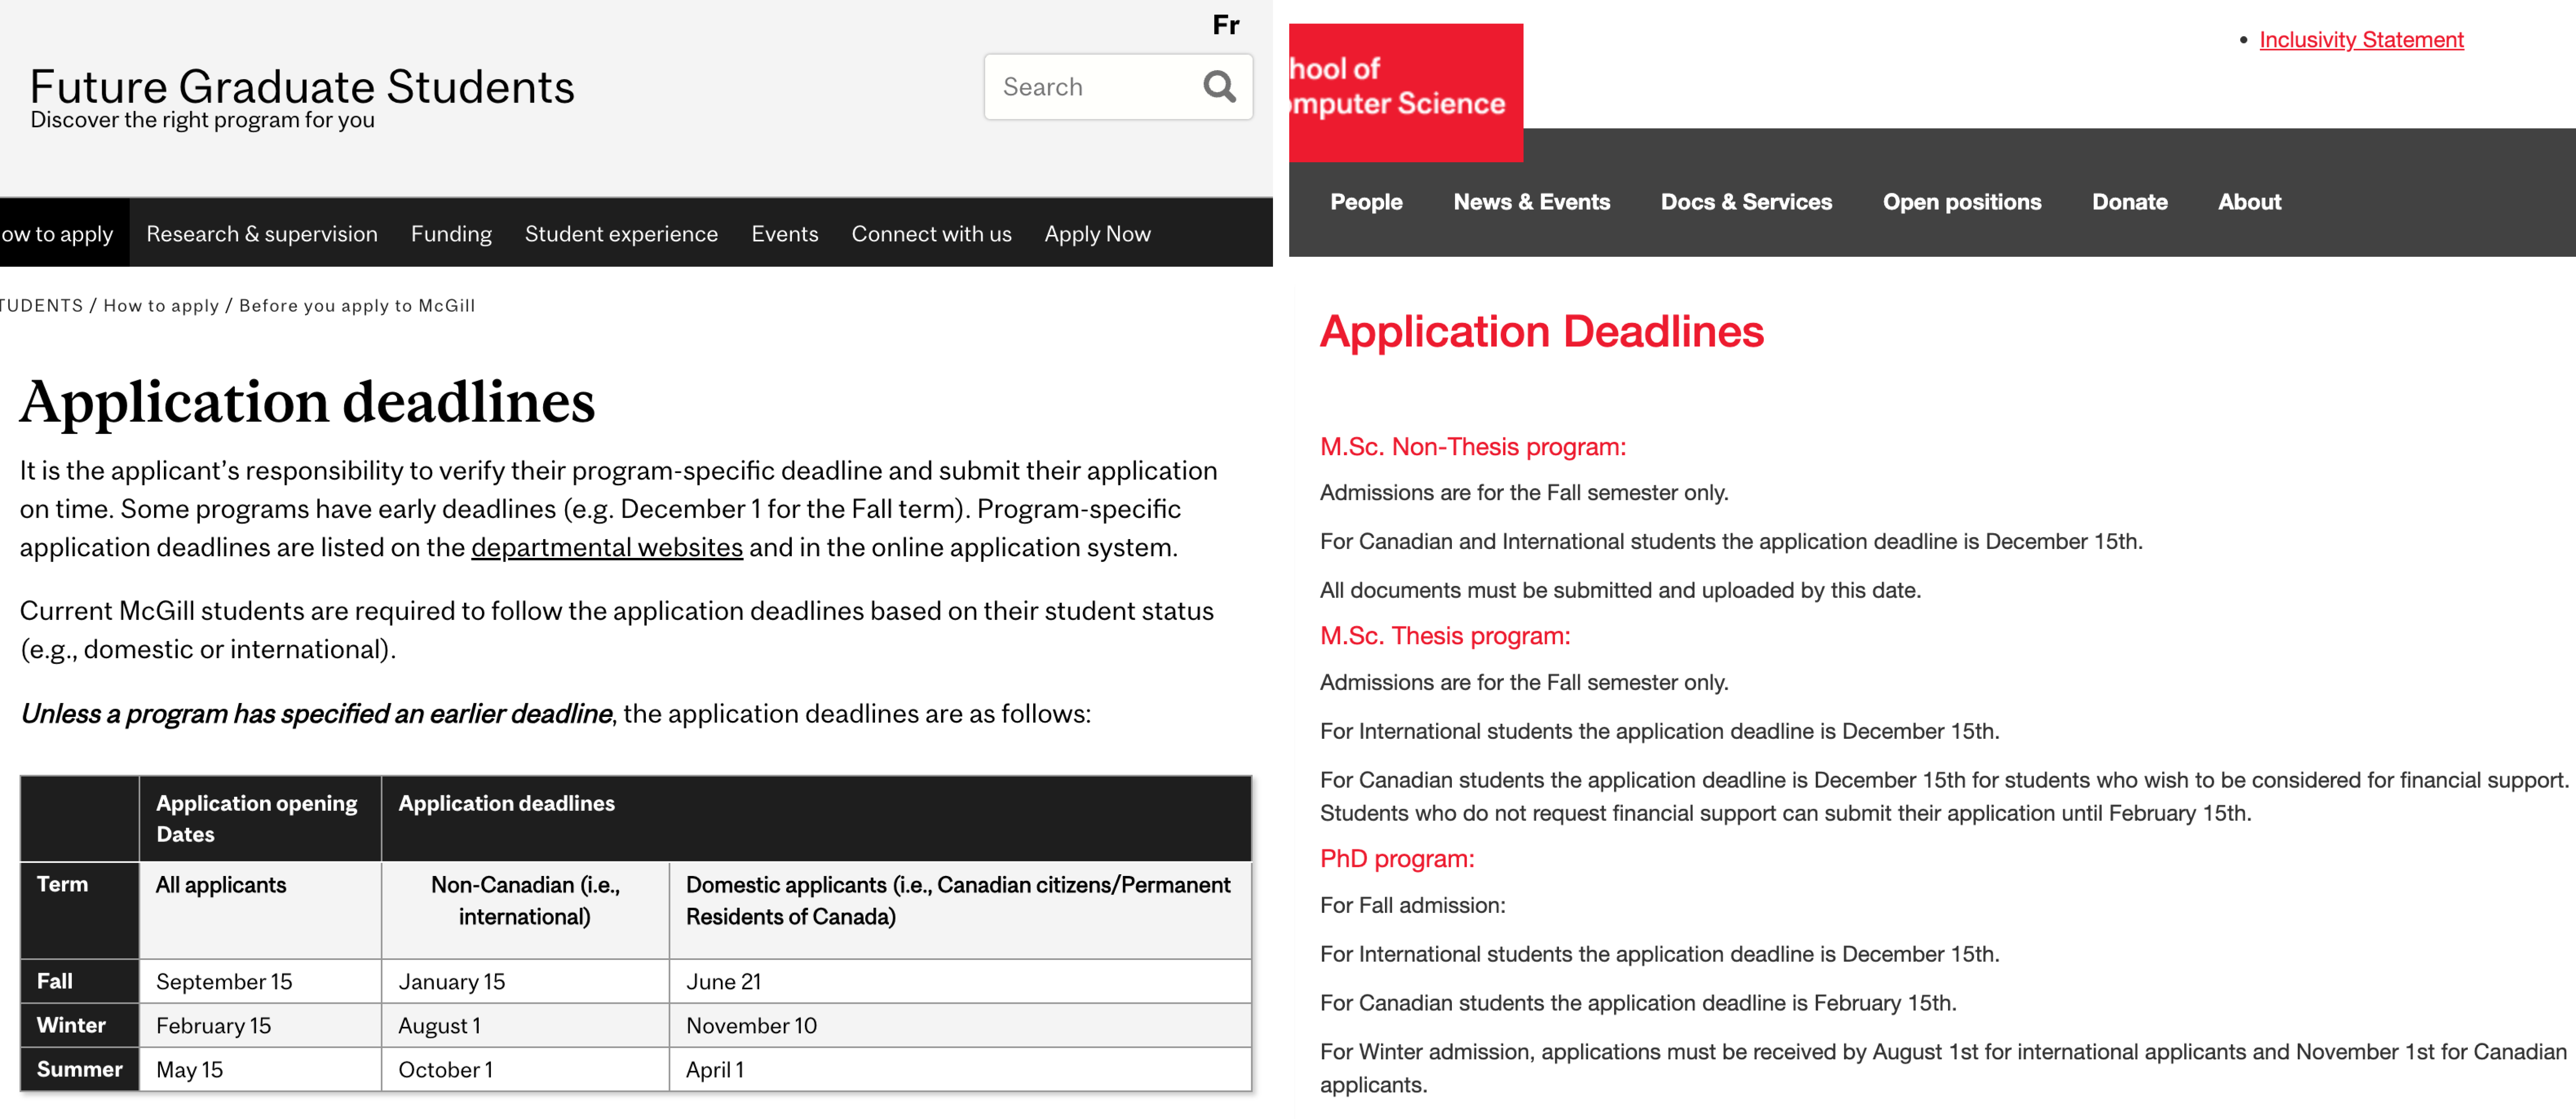The width and height of the screenshot is (2576, 1119).
Task: Click the Application deadlines page heading
Action: 307,402
